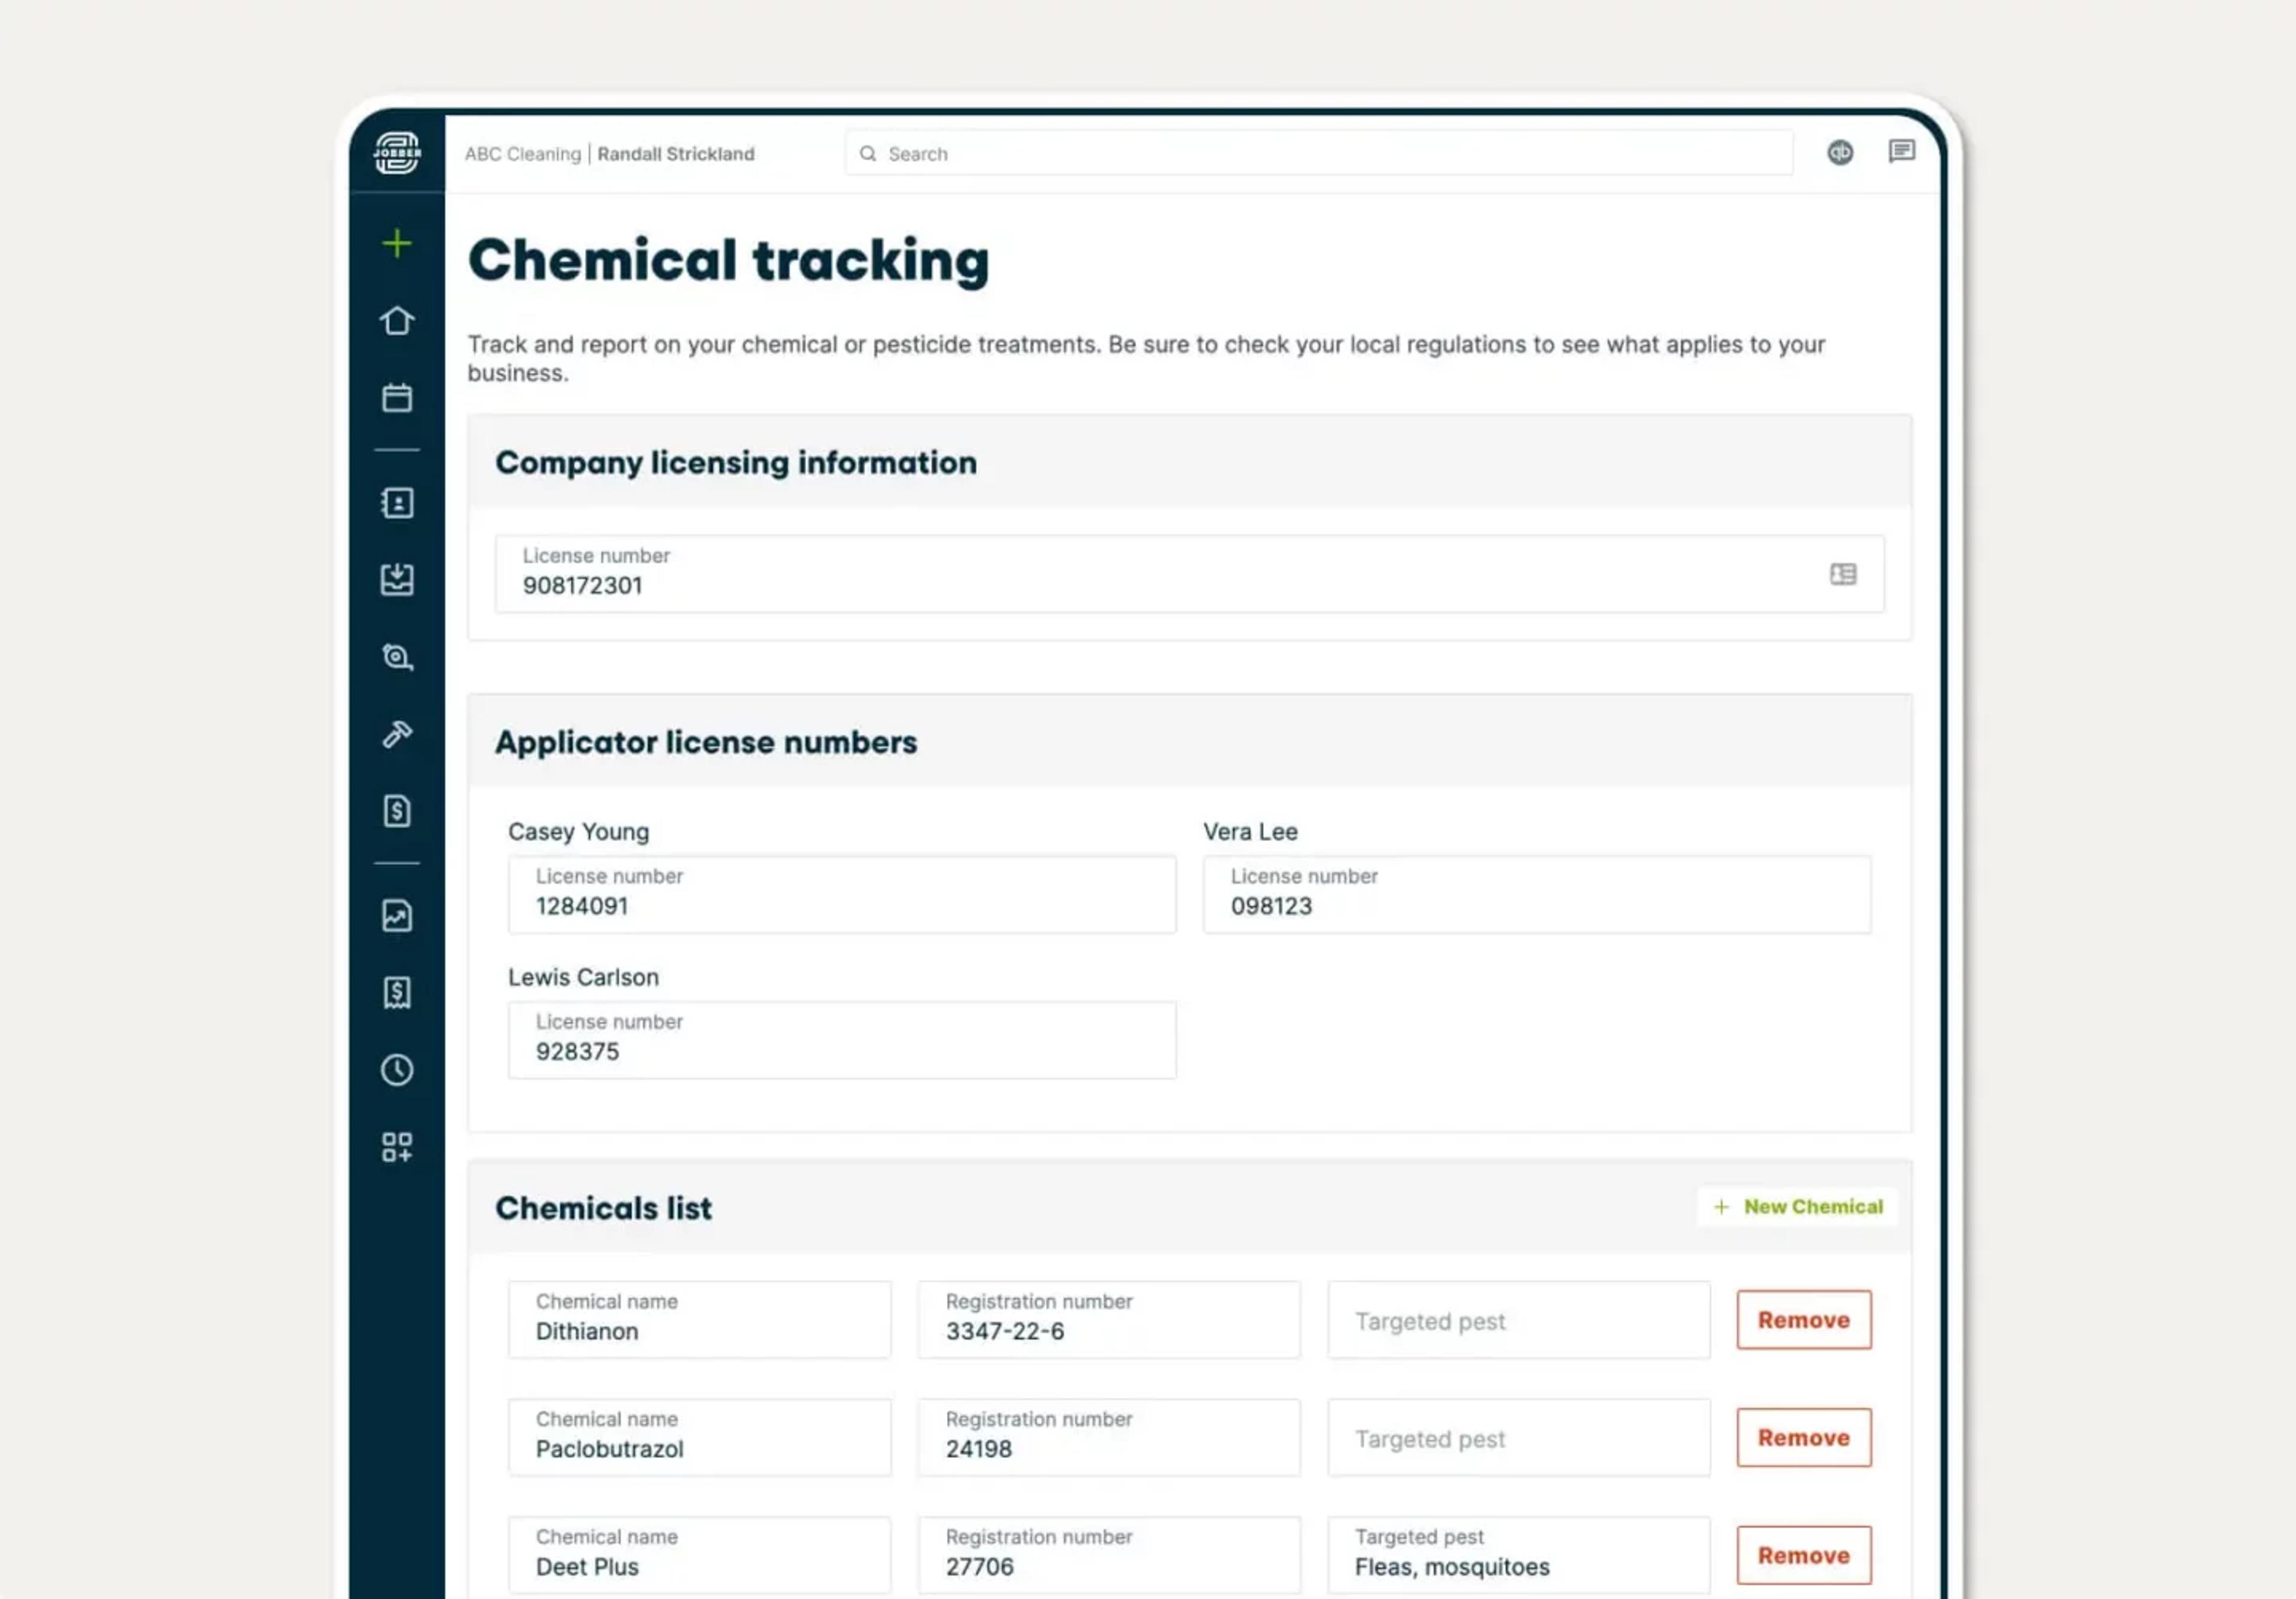Click the Applicator license numbers heading
The height and width of the screenshot is (1599, 2296).
pyautogui.click(x=706, y=742)
